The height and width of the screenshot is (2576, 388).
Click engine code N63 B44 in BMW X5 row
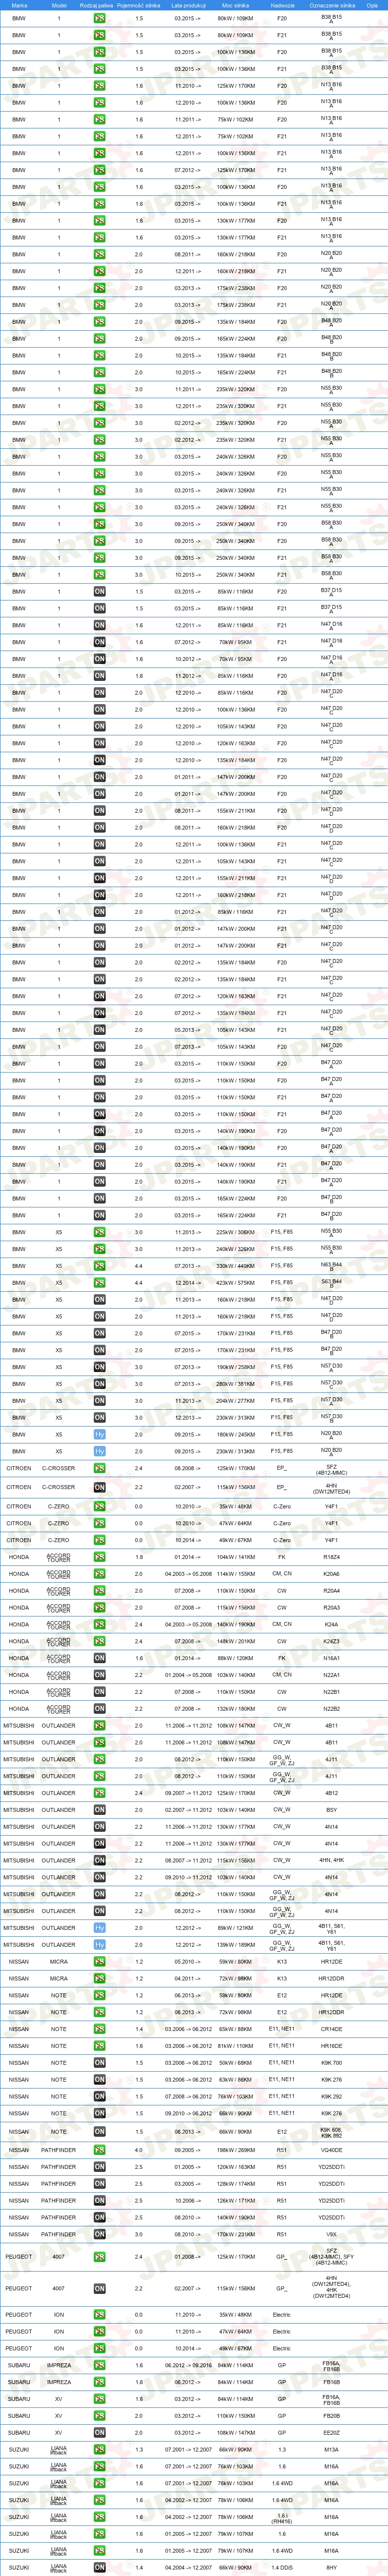tap(331, 1266)
